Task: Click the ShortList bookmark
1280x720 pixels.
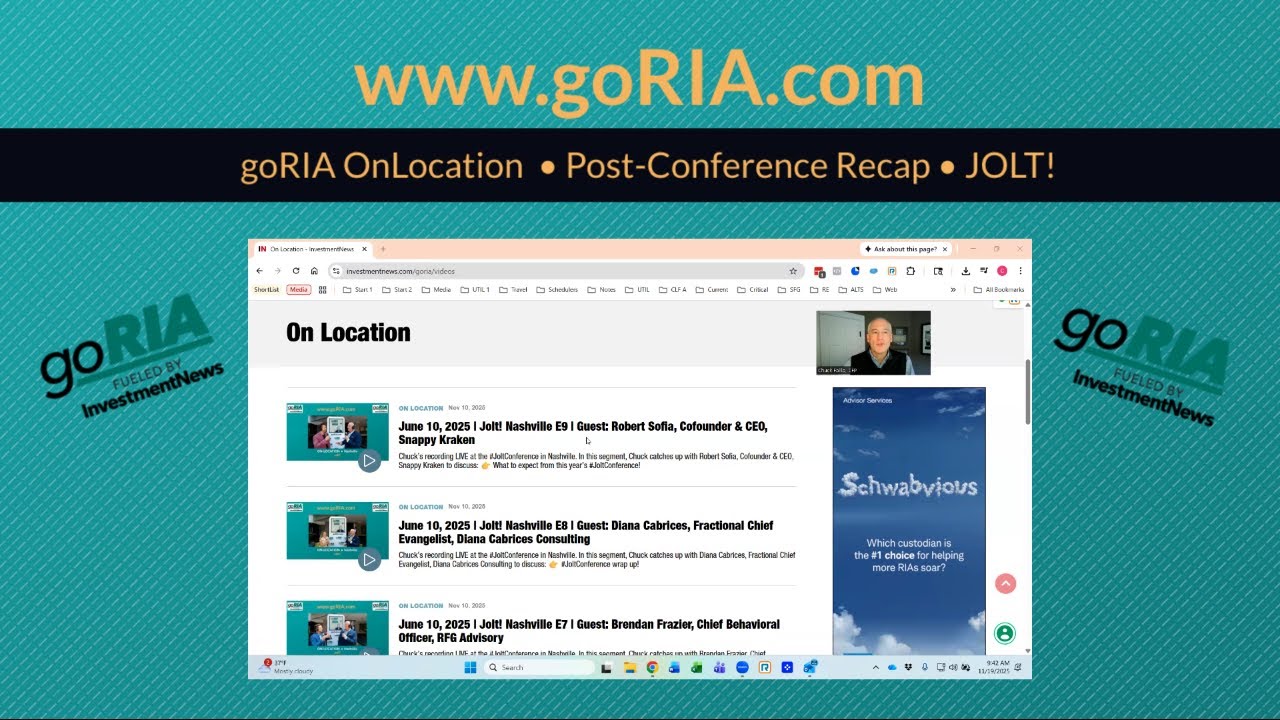Action: tap(267, 290)
